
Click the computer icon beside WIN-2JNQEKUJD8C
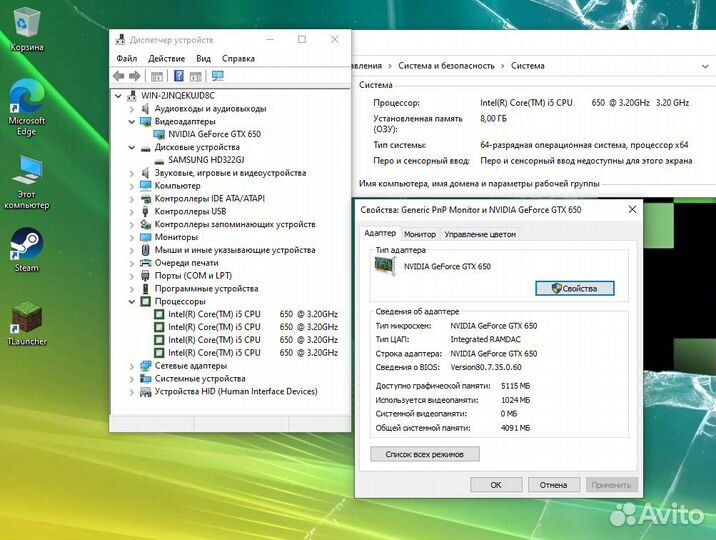(x=132, y=95)
